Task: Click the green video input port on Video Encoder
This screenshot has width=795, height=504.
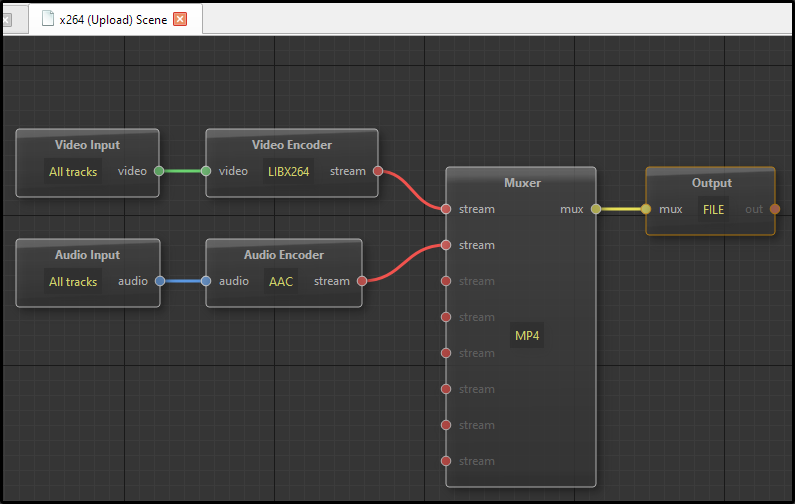Action: (206, 171)
